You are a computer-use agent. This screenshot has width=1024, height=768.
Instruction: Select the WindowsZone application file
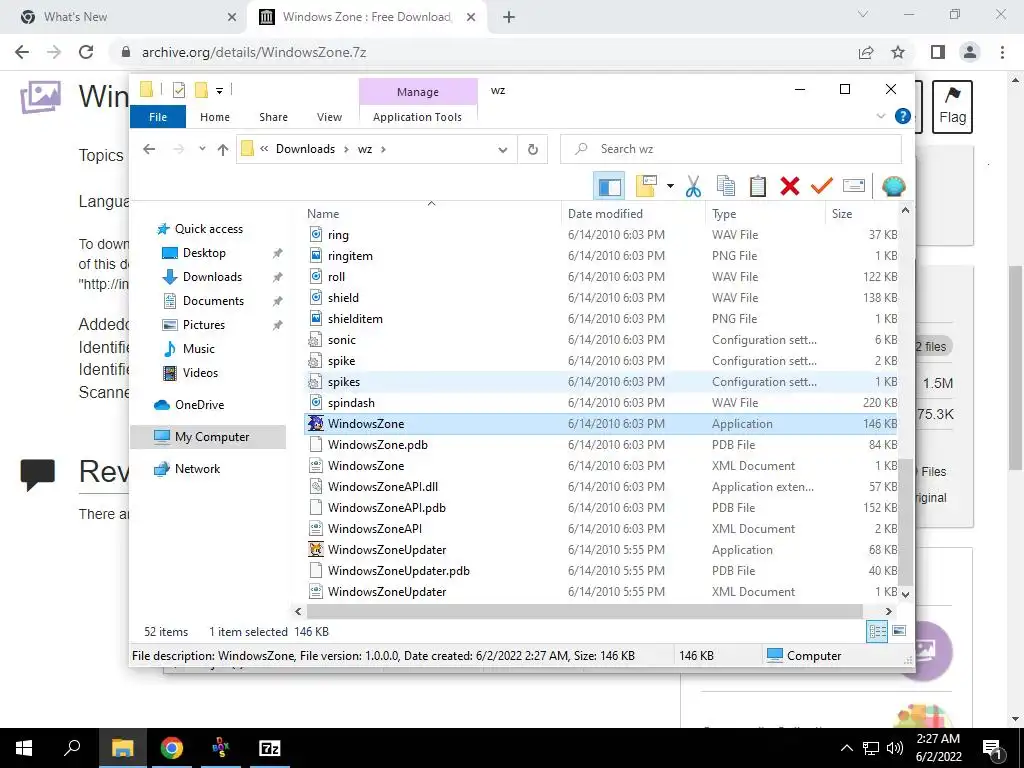coord(601,424)
